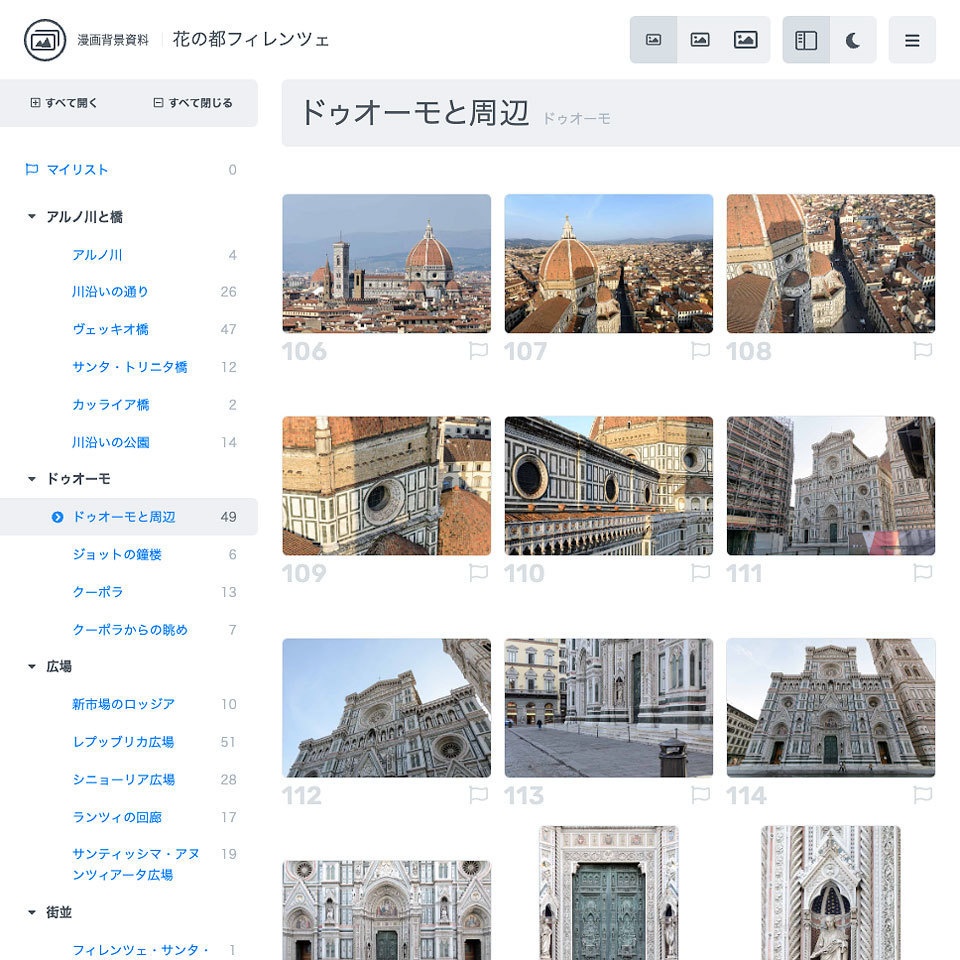Image resolution: width=960 pixels, height=960 pixels.
Task: Open the hamburger menu
Action: 912,40
